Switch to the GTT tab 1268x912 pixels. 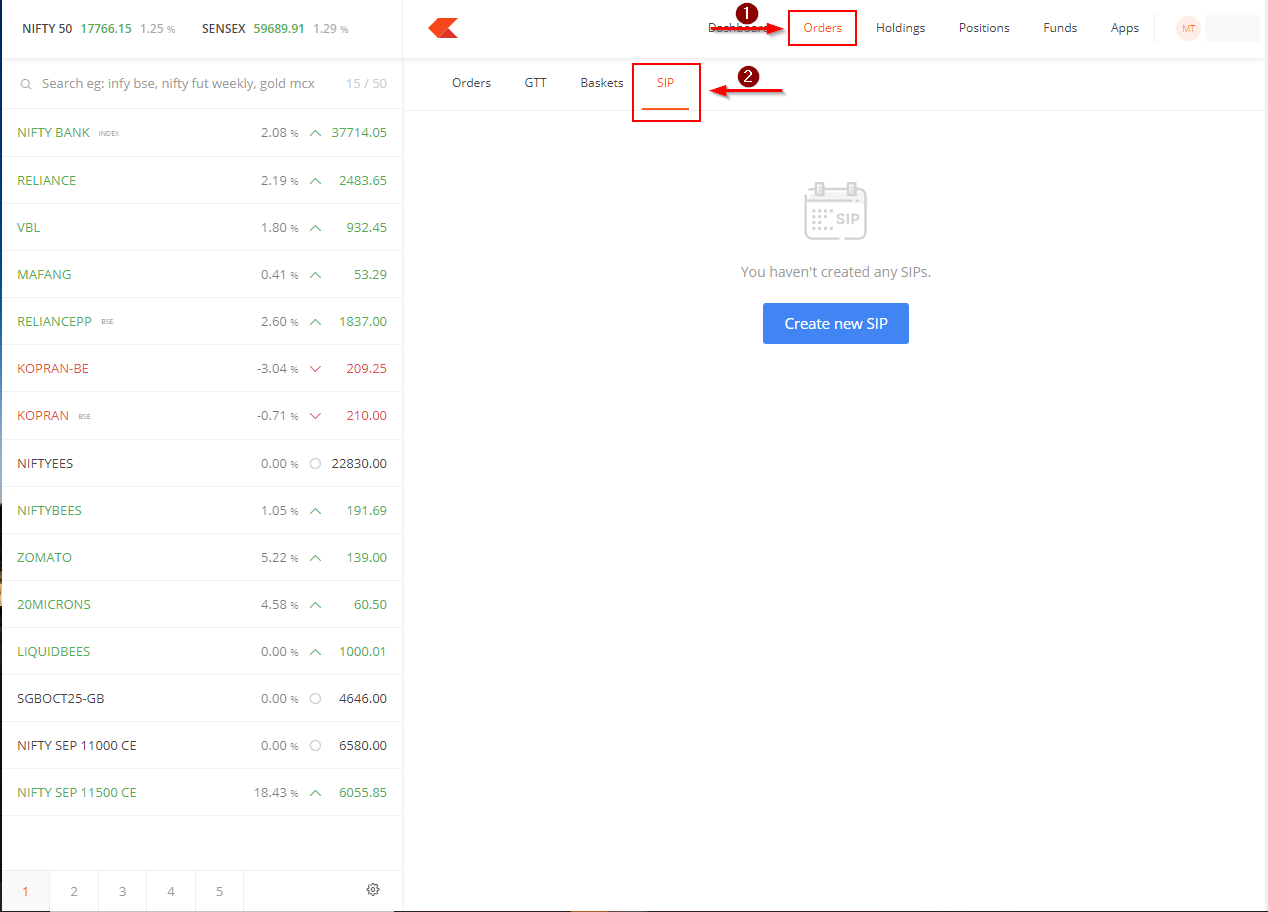(x=536, y=83)
